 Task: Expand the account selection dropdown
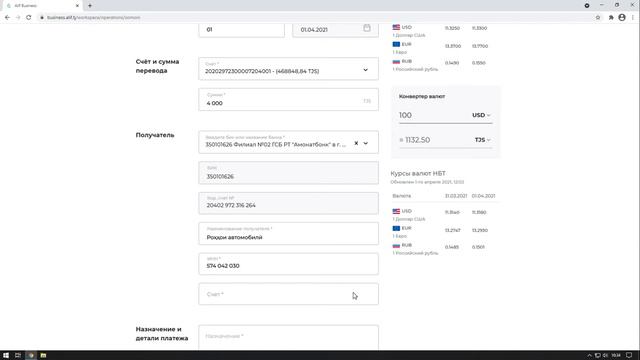365,70
